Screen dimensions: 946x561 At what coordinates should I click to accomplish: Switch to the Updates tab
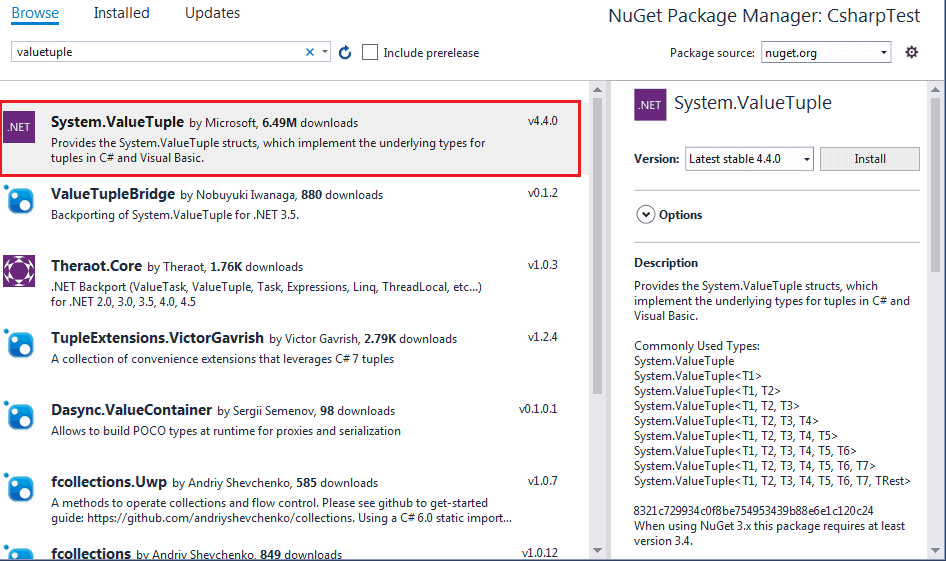(x=212, y=13)
